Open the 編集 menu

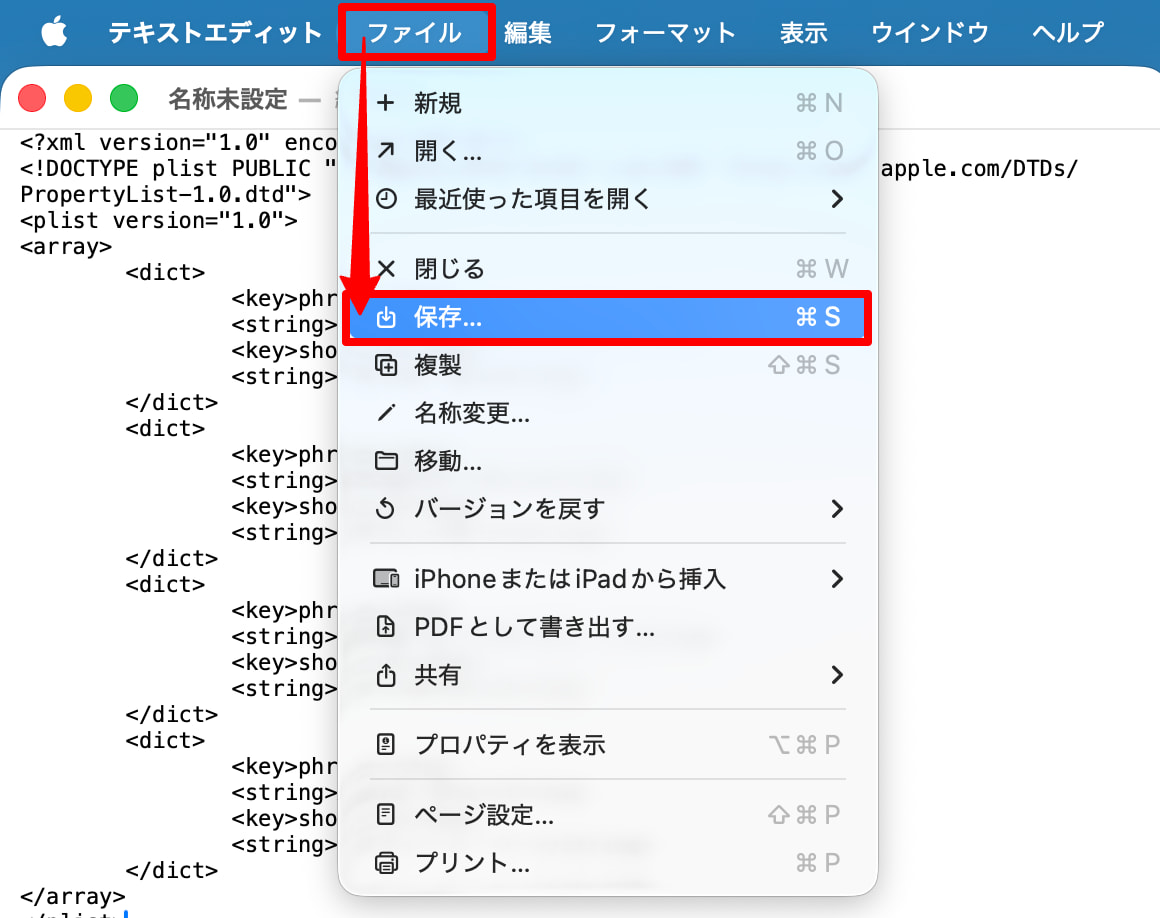tap(528, 33)
